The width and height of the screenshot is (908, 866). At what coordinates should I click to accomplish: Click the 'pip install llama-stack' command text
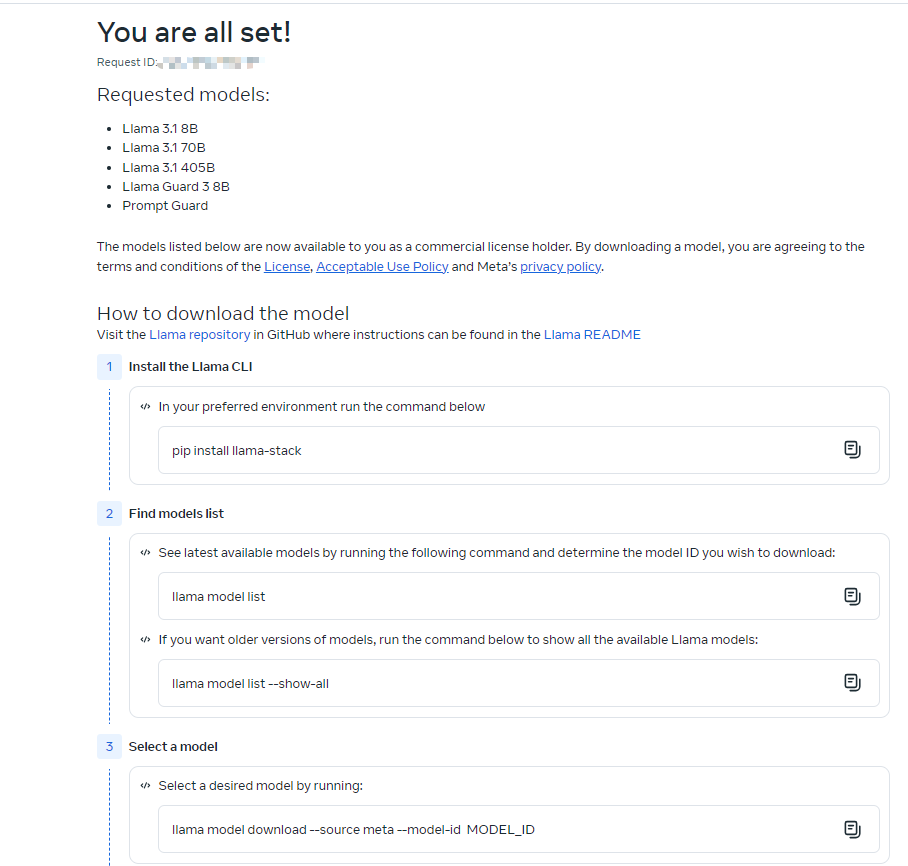(x=237, y=451)
